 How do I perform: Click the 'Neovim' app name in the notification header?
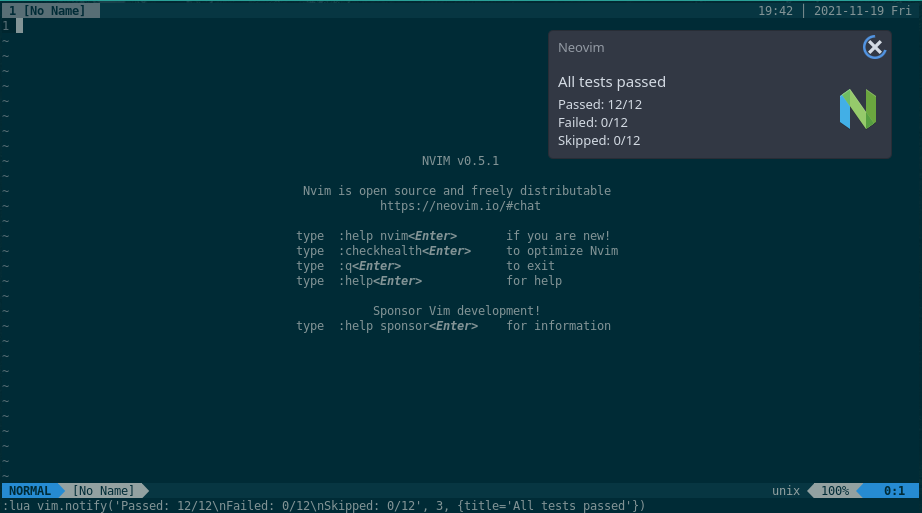coord(581,48)
